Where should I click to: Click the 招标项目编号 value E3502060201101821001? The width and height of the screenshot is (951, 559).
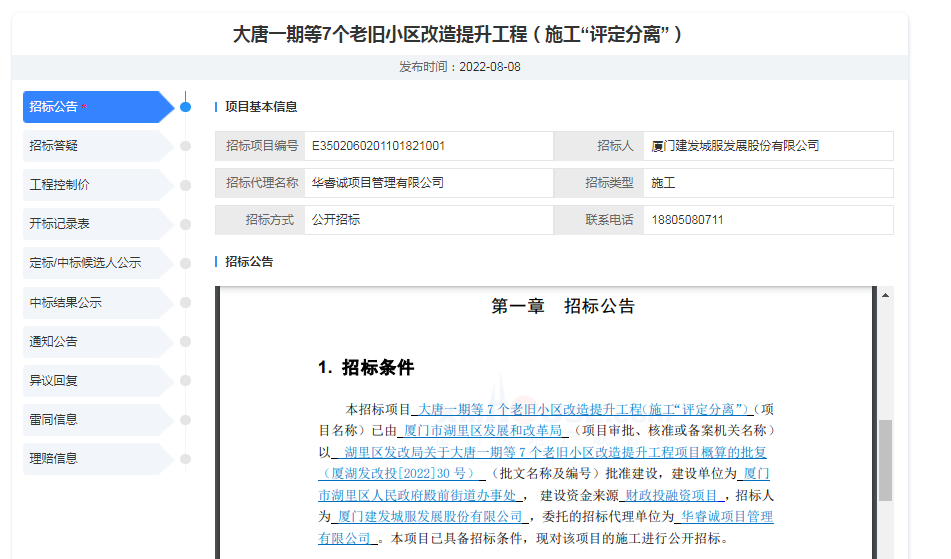[x=379, y=146]
